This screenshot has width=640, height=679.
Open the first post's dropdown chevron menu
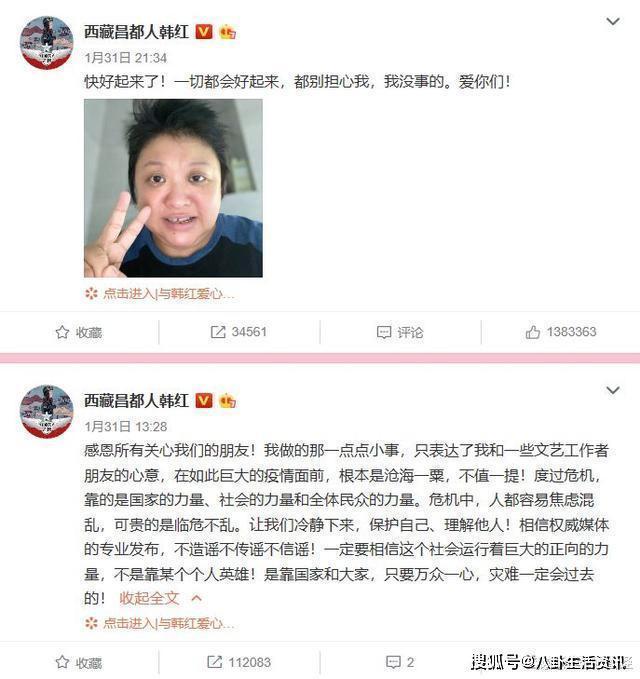[613, 21]
